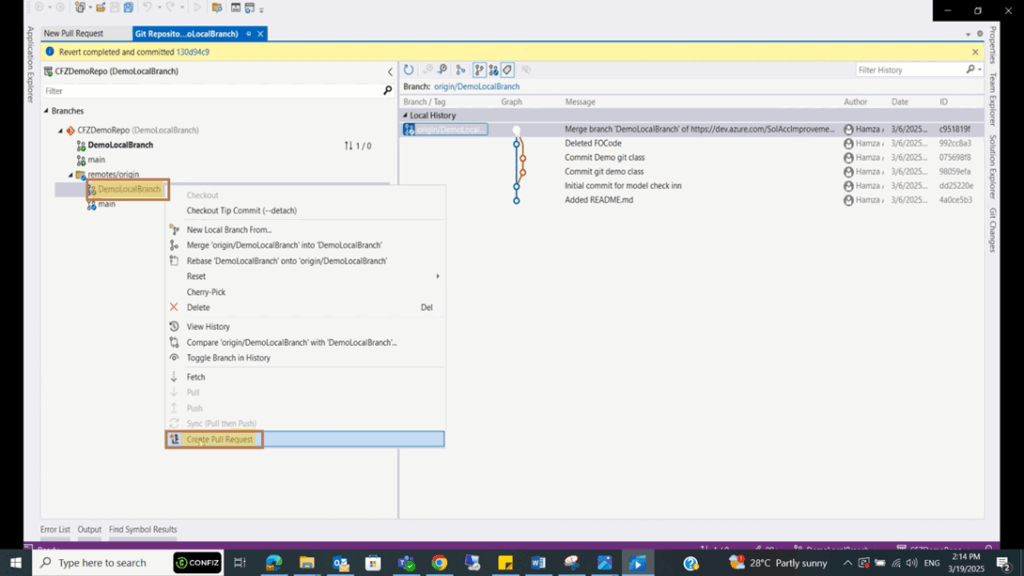Click the Refresh history icon
1024x576 pixels.
click(x=409, y=70)
